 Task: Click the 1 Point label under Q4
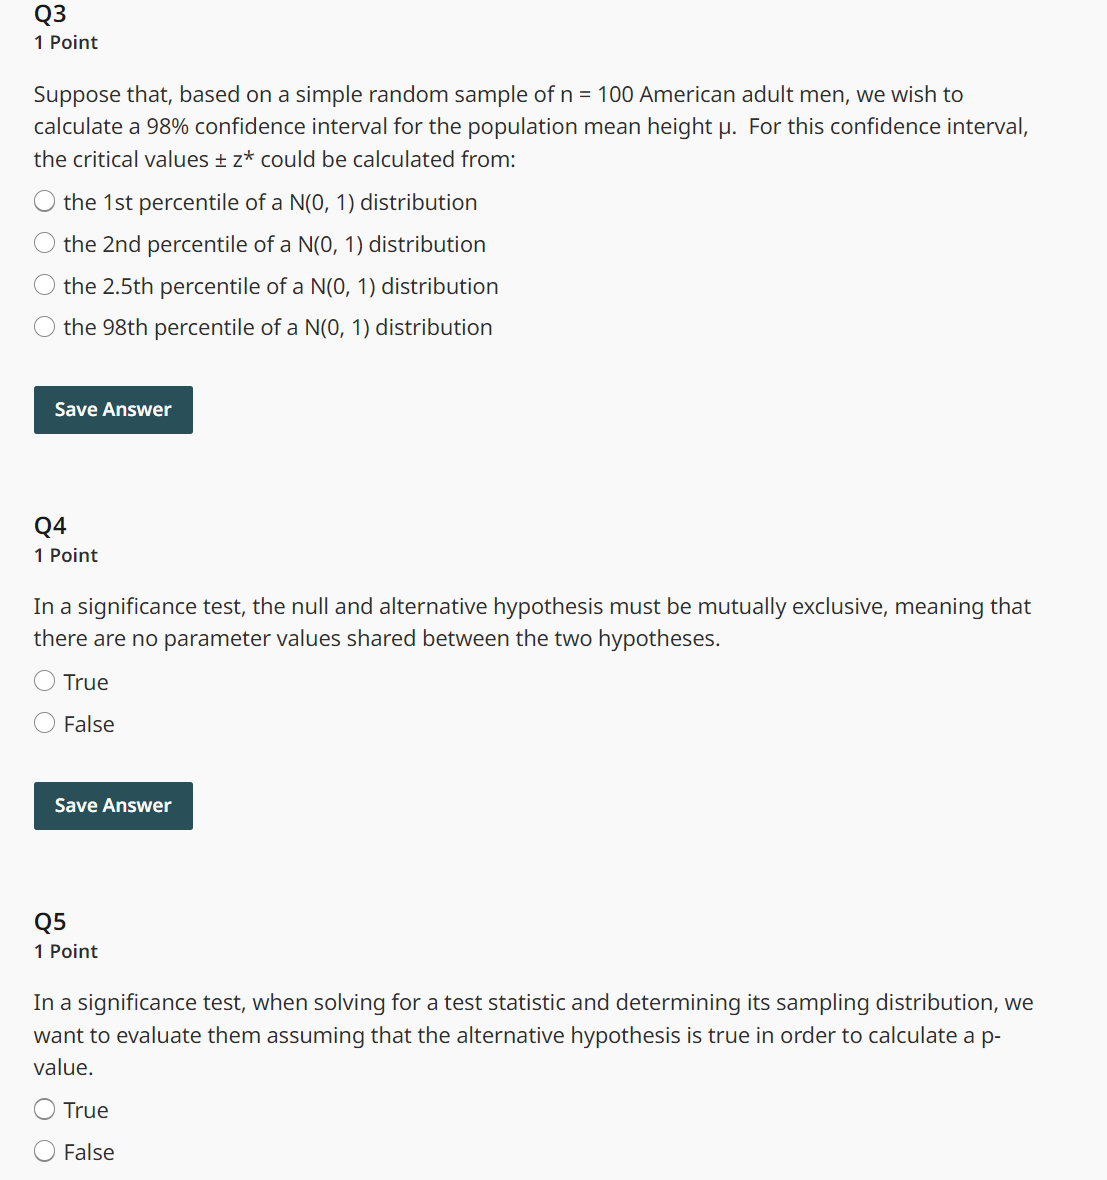pos(66,555)
